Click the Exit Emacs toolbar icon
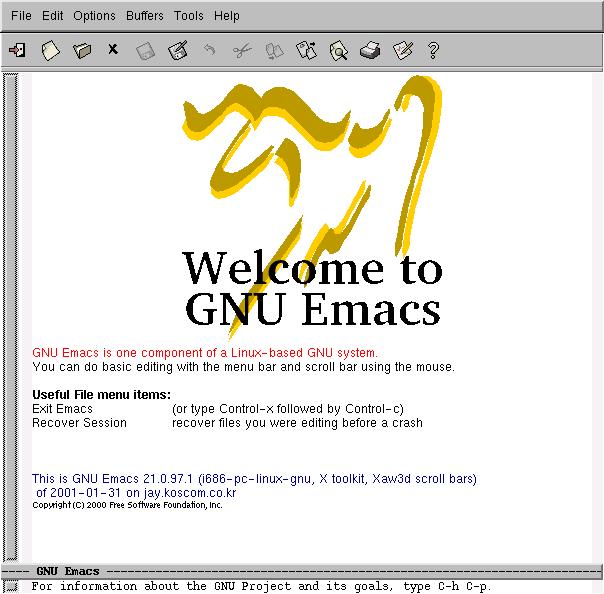 [17, 50]
